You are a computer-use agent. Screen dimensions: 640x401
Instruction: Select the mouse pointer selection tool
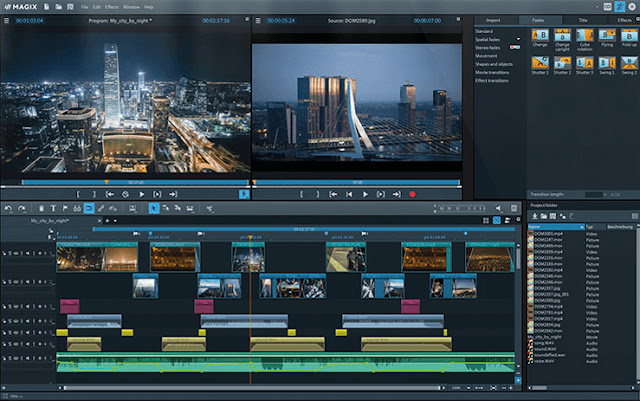pos(154,208)
